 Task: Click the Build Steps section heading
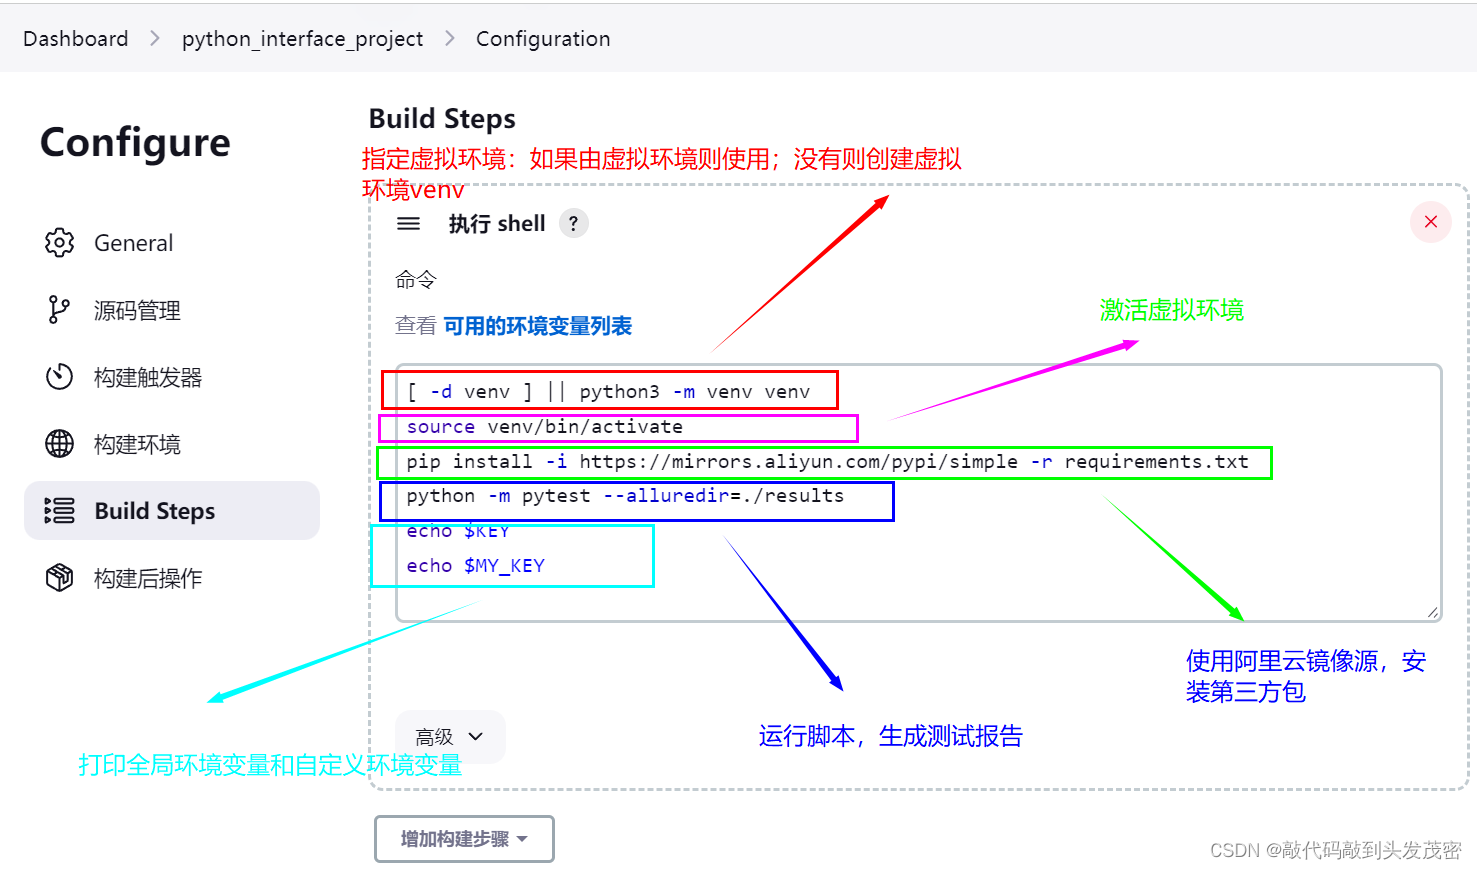click(442, 119)
